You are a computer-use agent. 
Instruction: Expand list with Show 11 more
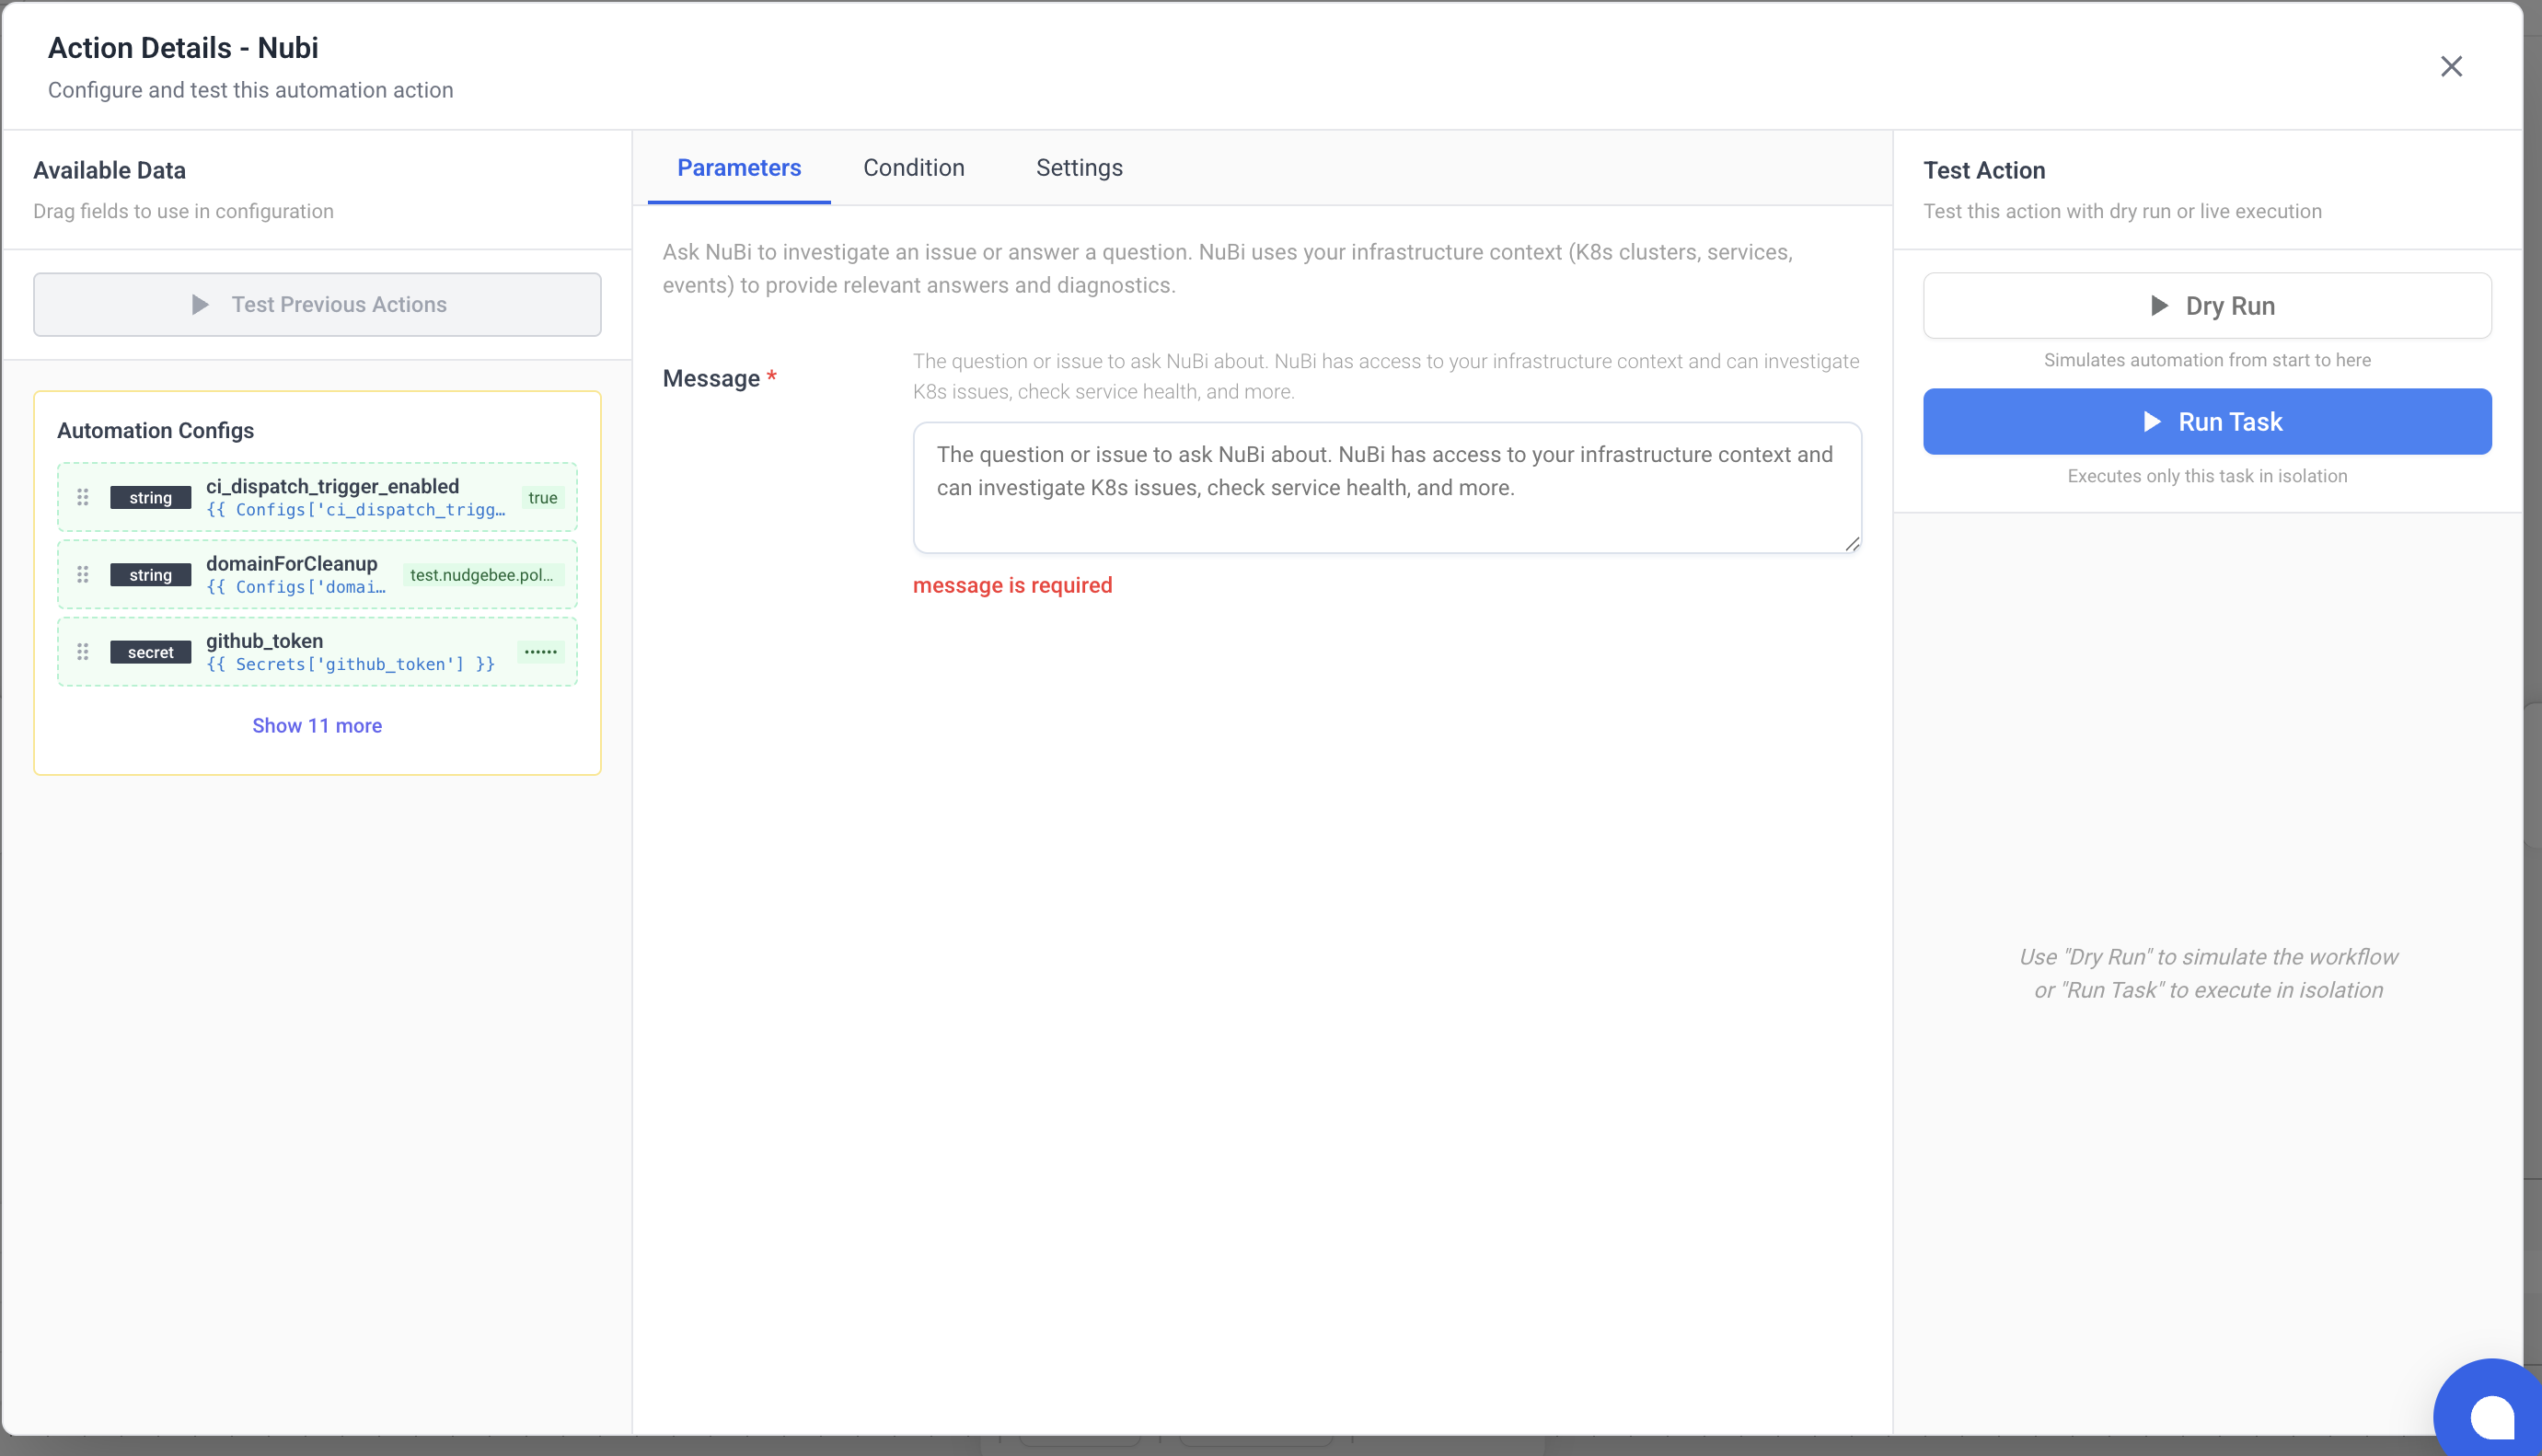pos(317,725)
